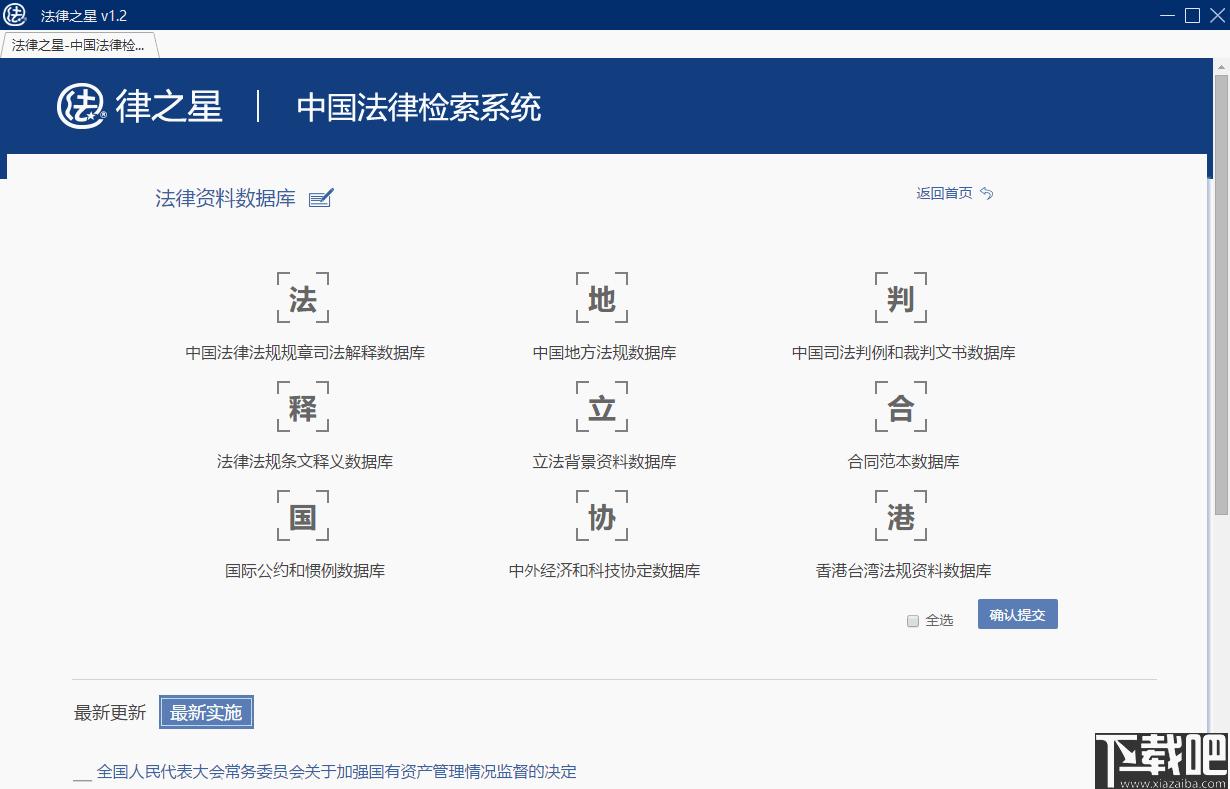Open 中国地方法规数据库 label
This screenshot has height=789, width=1230.
[605, 353]
